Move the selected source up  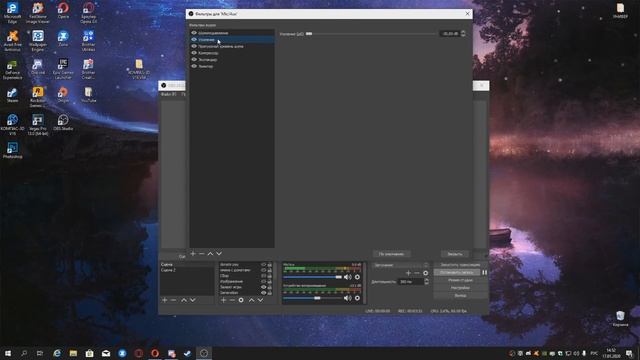pyautogui.click(x=251, y=300)
